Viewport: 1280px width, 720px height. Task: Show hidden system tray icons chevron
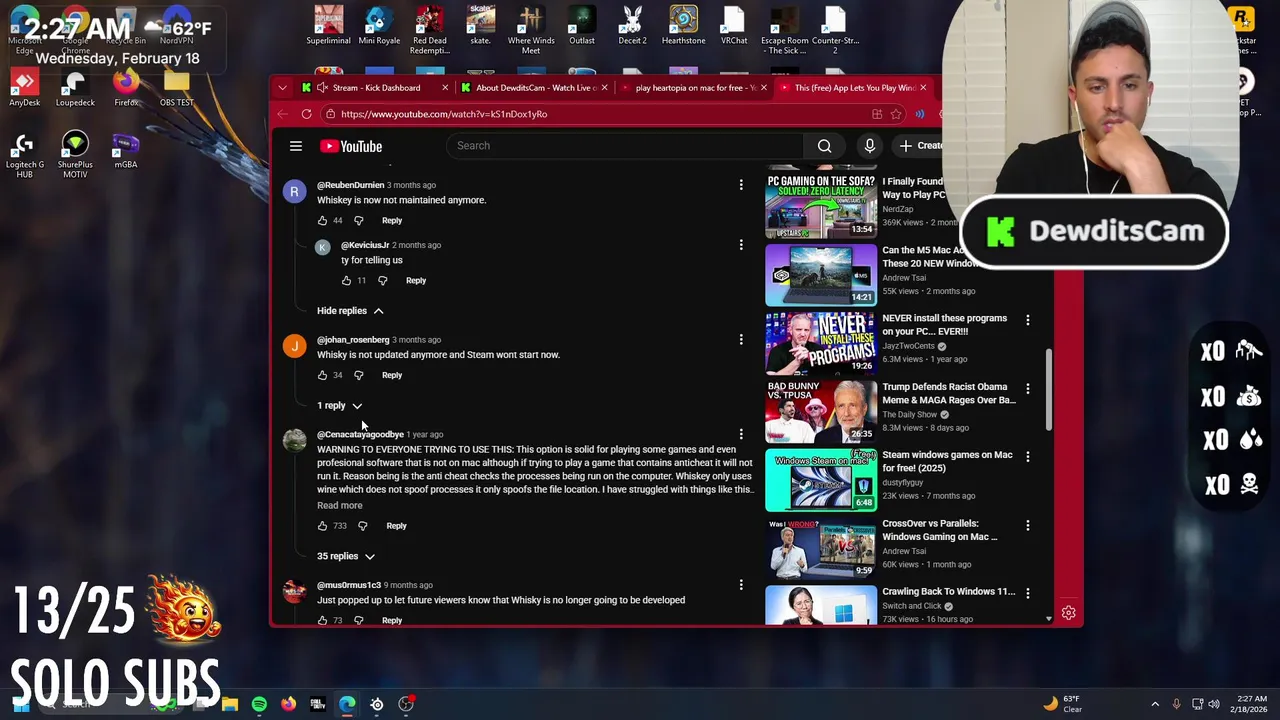[x=1155, y=704]
